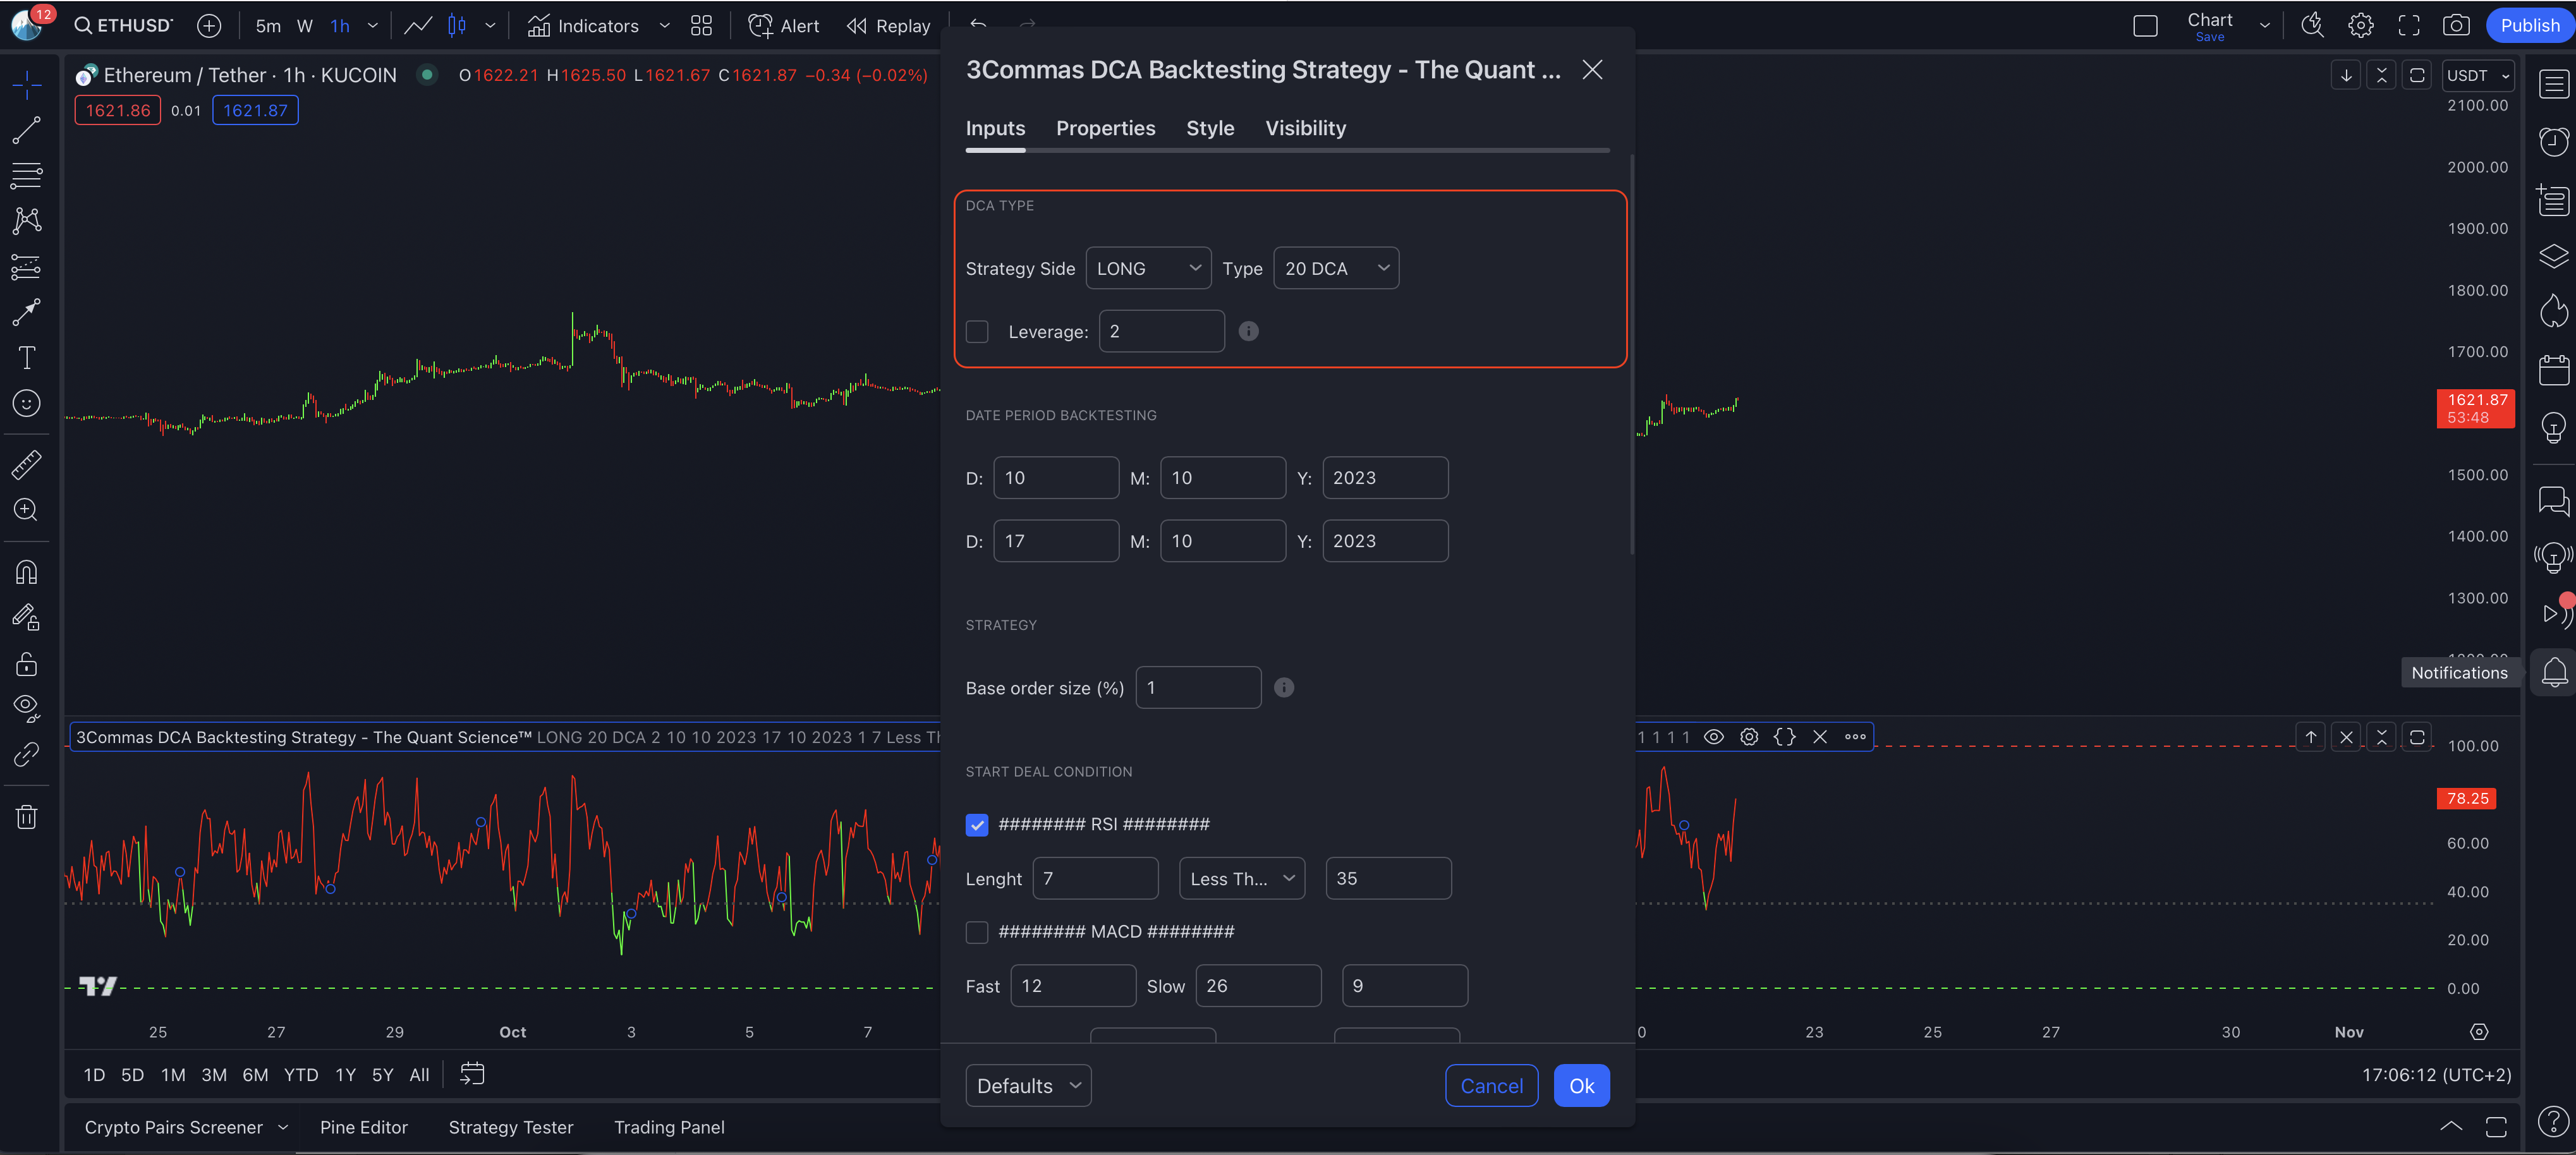Screen dimensions: 2576x1155
Task: Open the Alert creation tool
Action: pyautogui.click(x=783, y=26)
